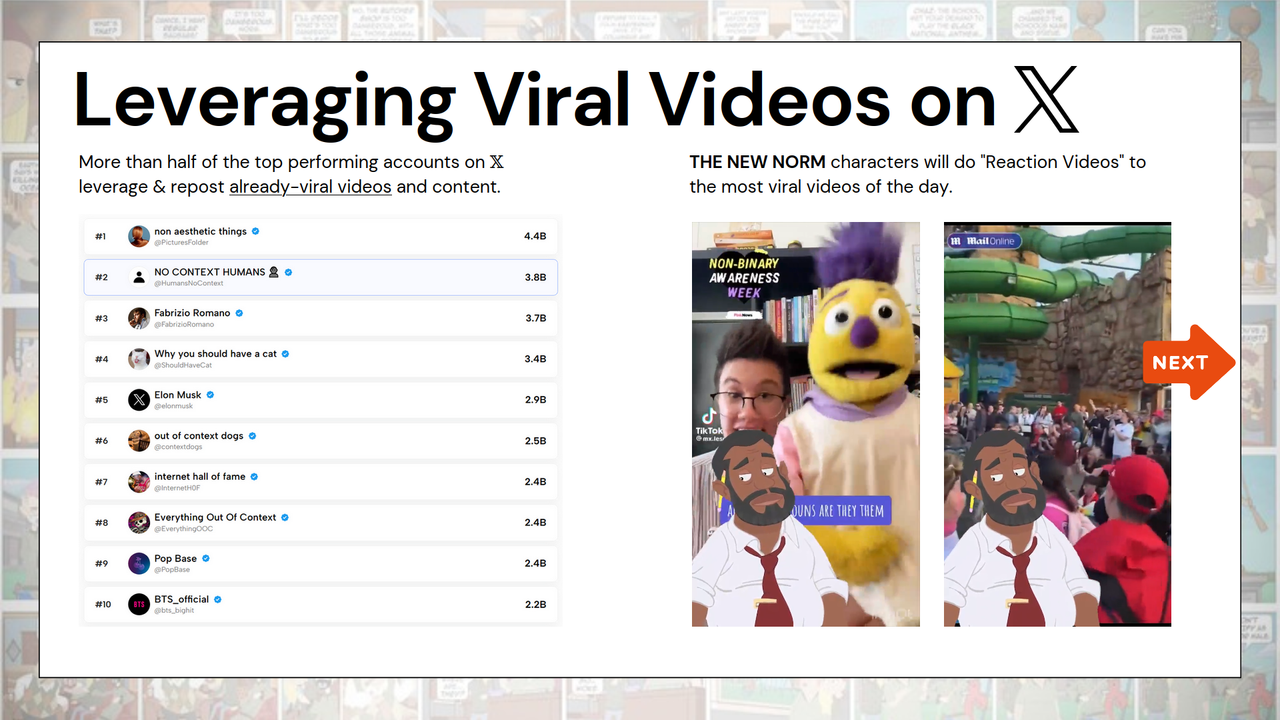Click the 4.4B value in row #1
1280x720 pixels.
[x=535, y=237]
